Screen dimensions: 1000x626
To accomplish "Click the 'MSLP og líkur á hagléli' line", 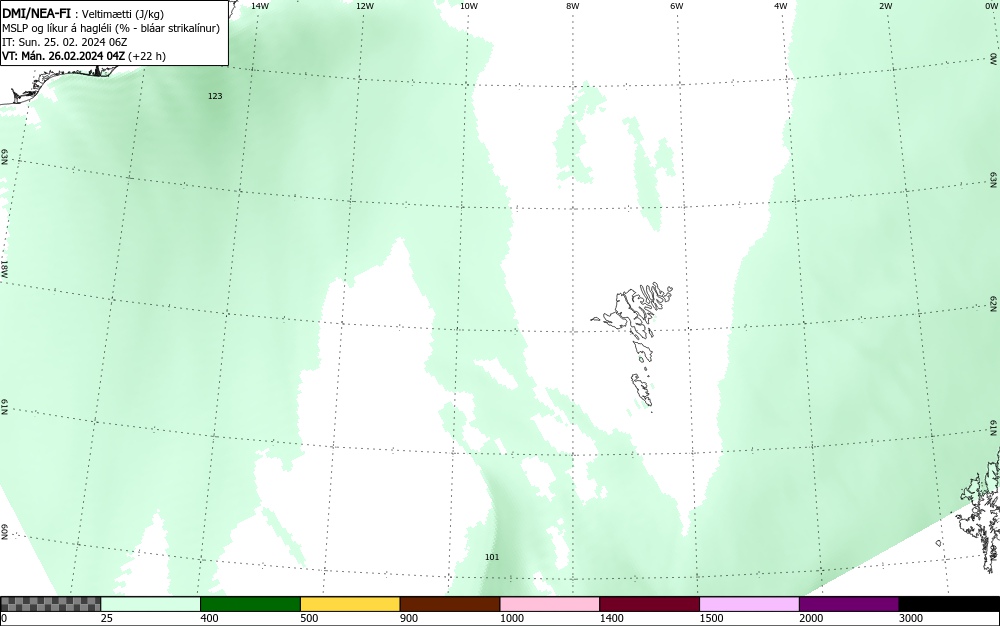I will [111, 28].
